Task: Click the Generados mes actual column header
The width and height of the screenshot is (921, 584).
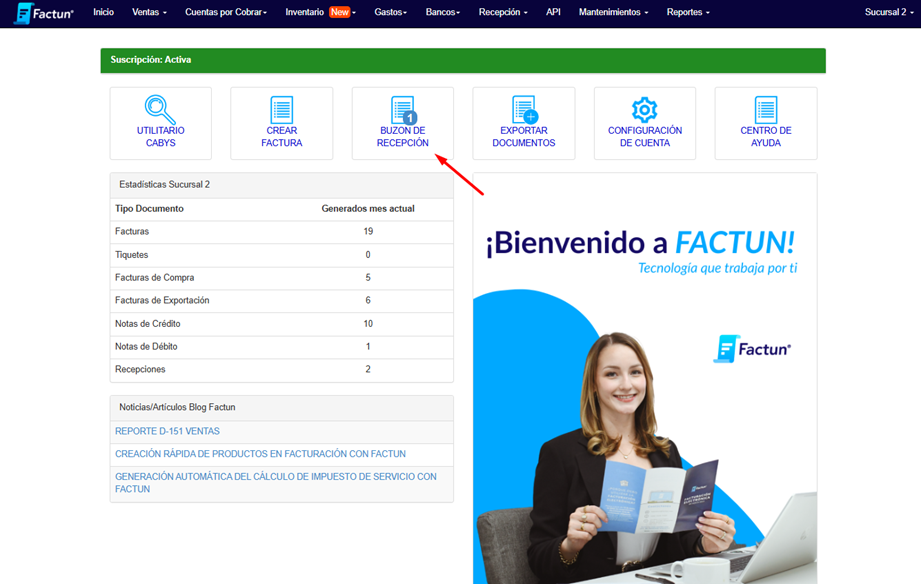Action: click(368, 209)
